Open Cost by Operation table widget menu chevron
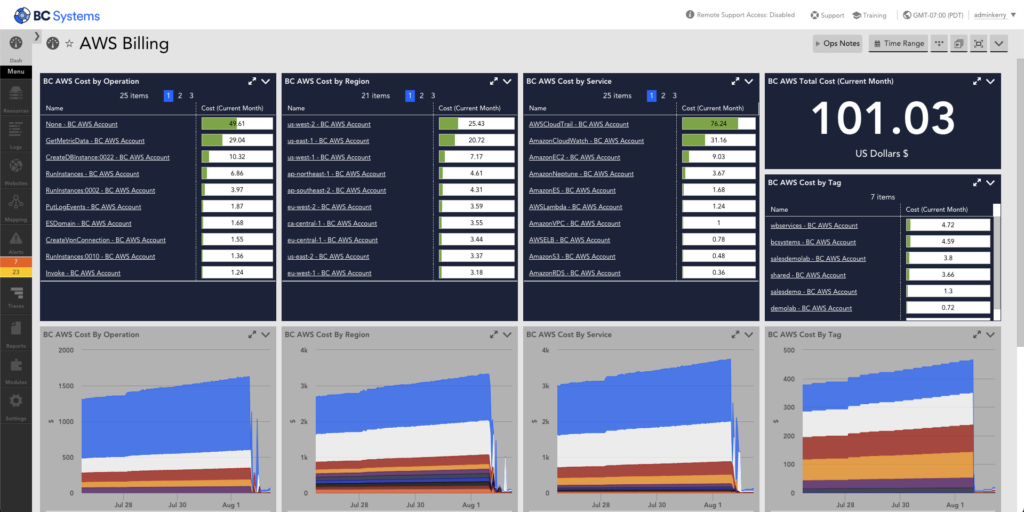The height and width of the screenshot is (512, 1024). 266,82
